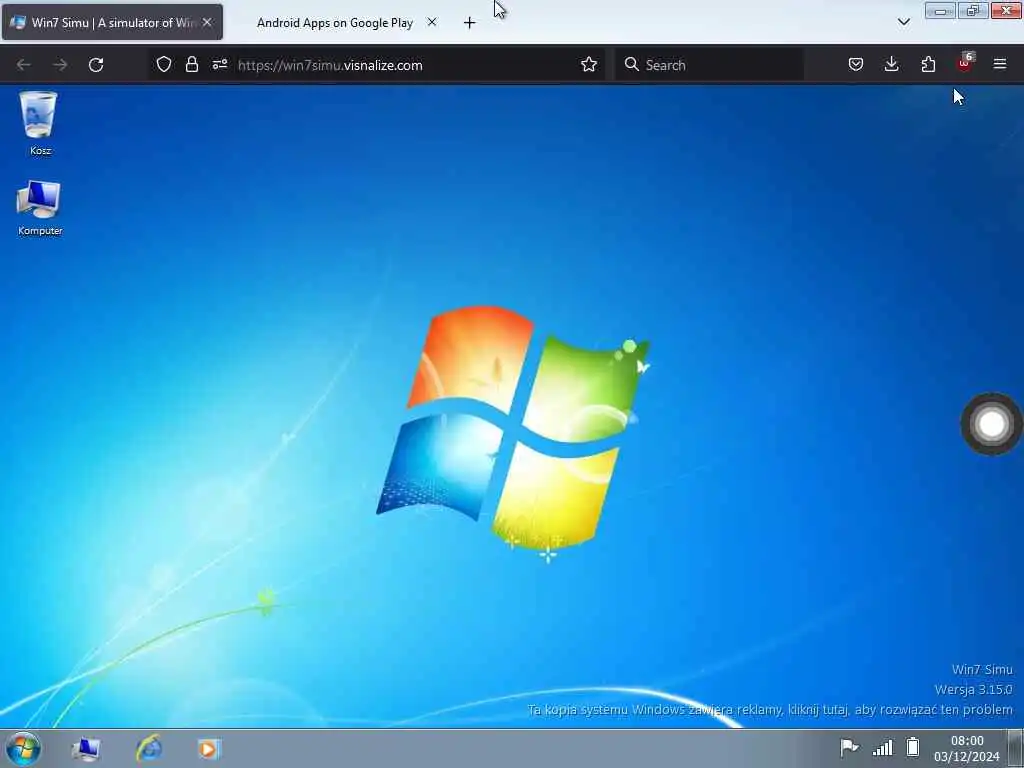Open the Downloads panel
This screenshot has height=768, width=1024.
(891, 64)
